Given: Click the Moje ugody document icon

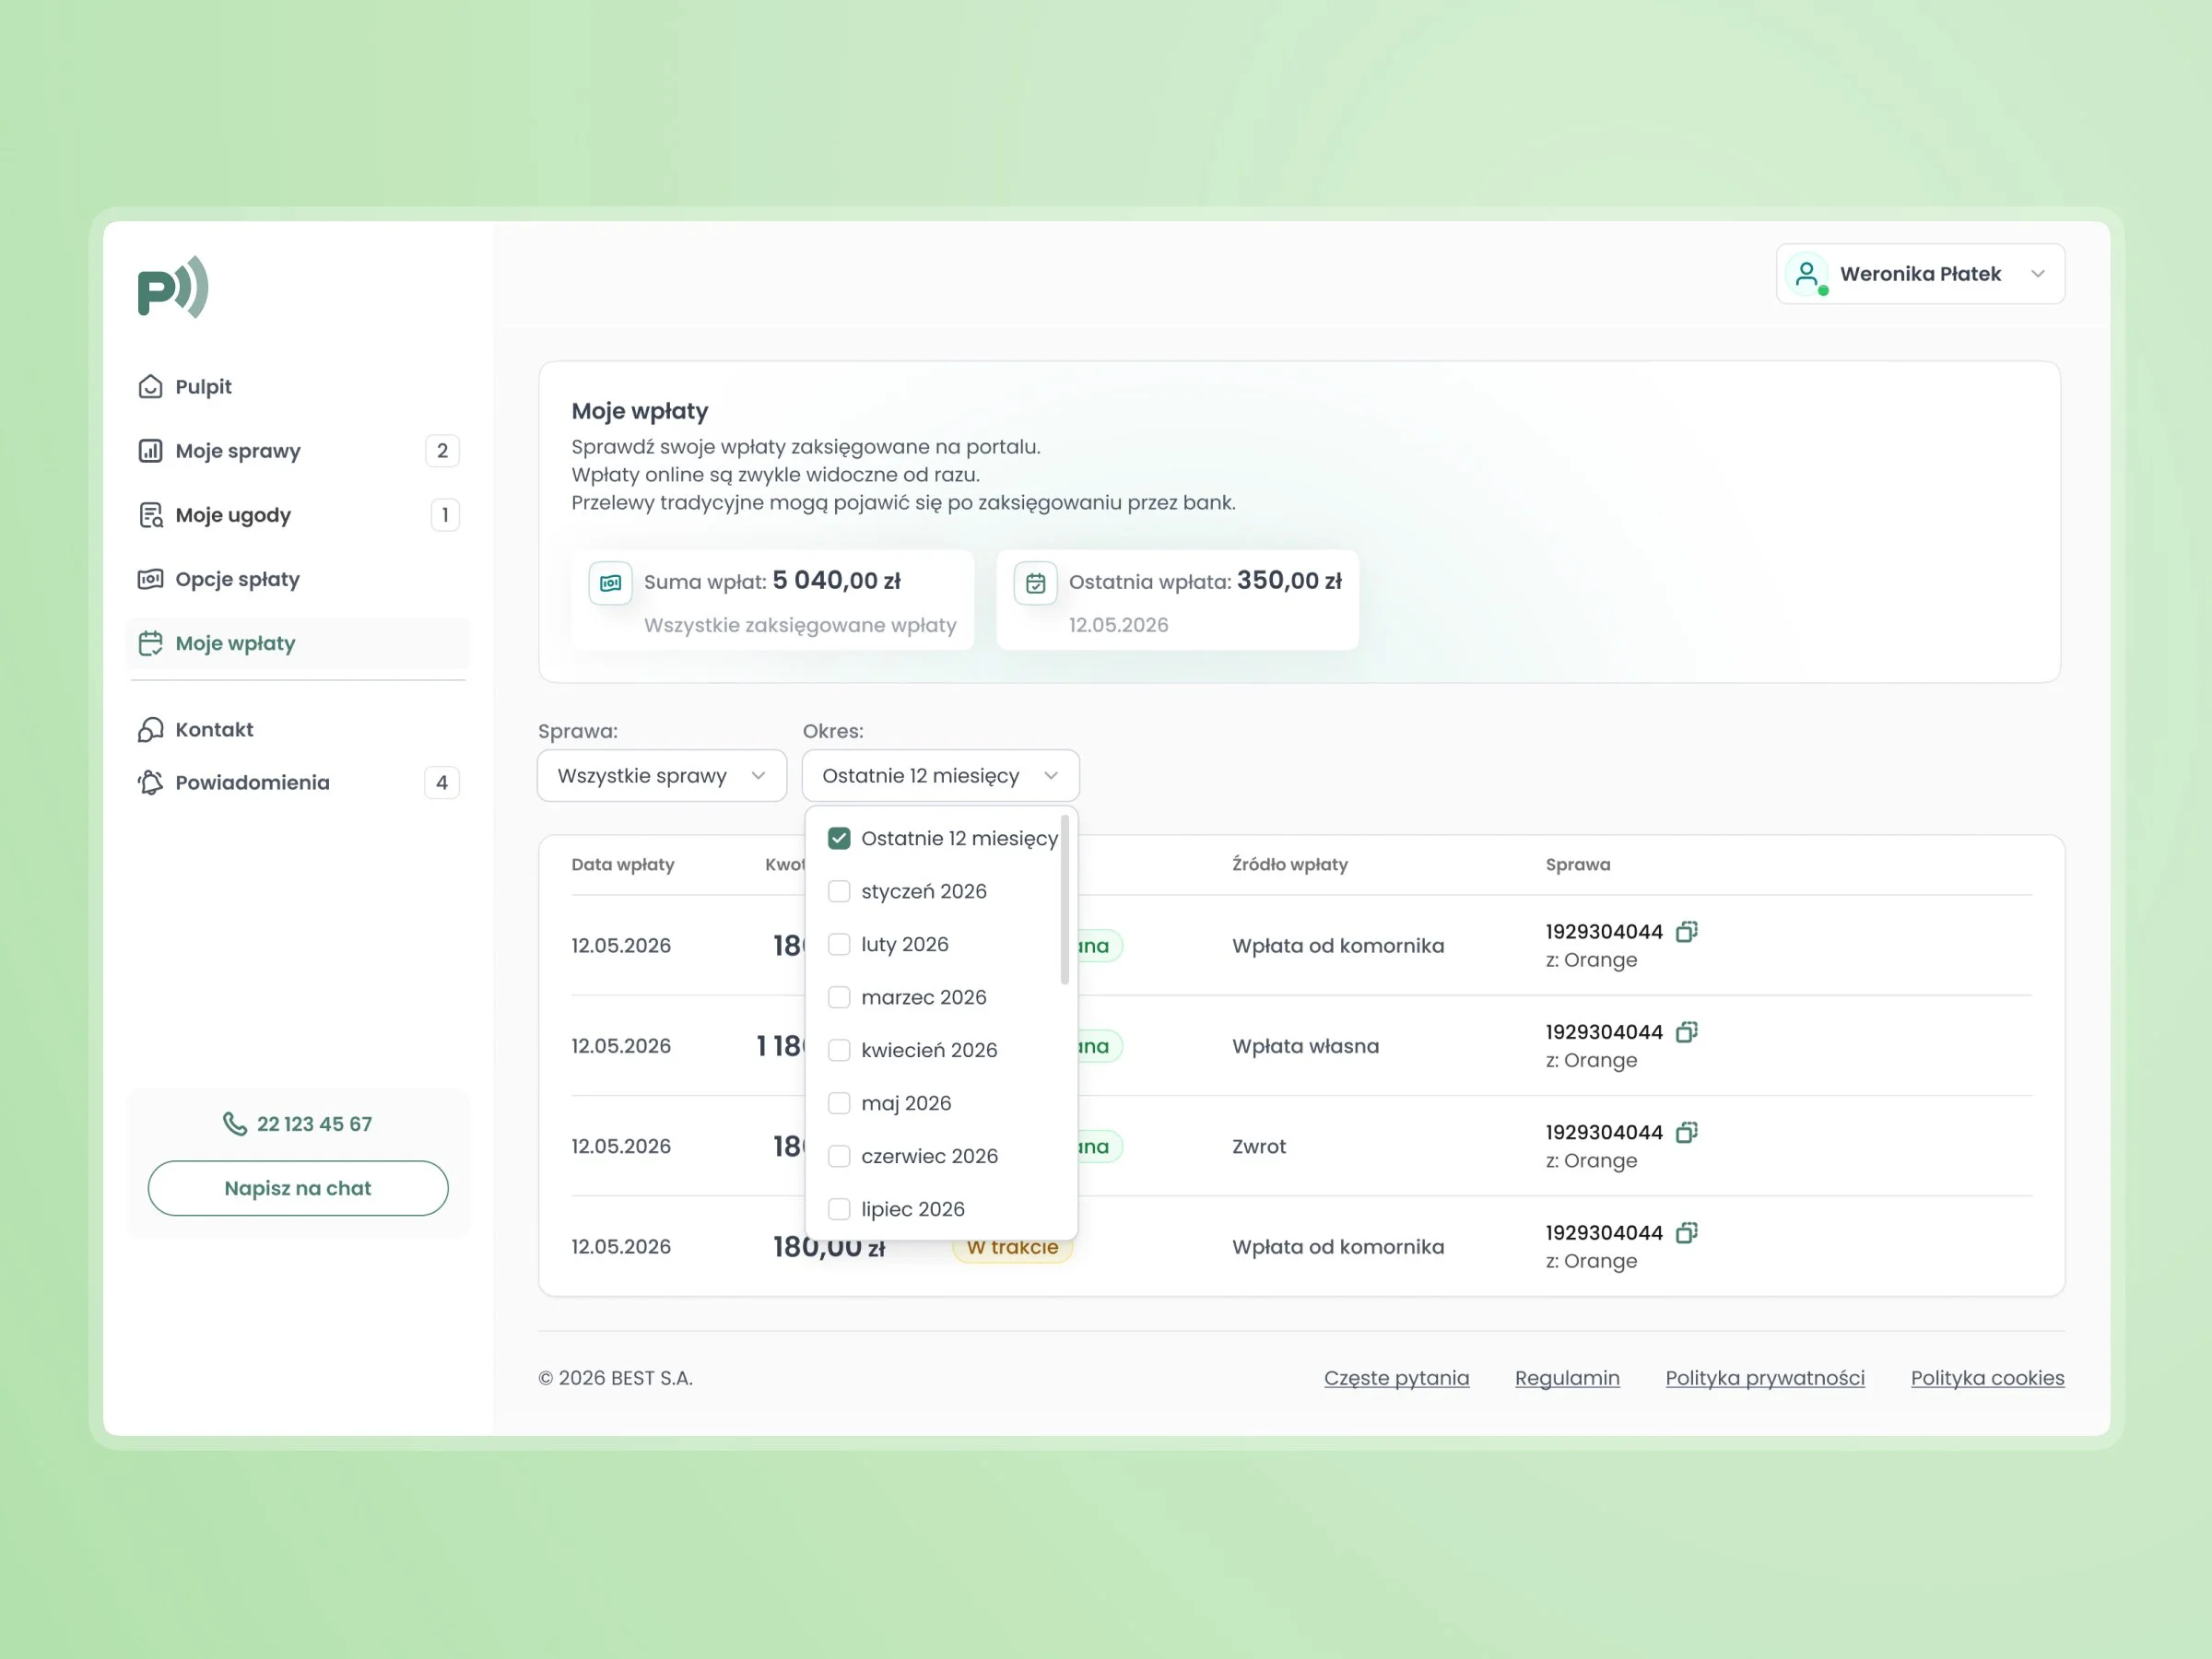Looking at the screenshot, I should (150, 515).
